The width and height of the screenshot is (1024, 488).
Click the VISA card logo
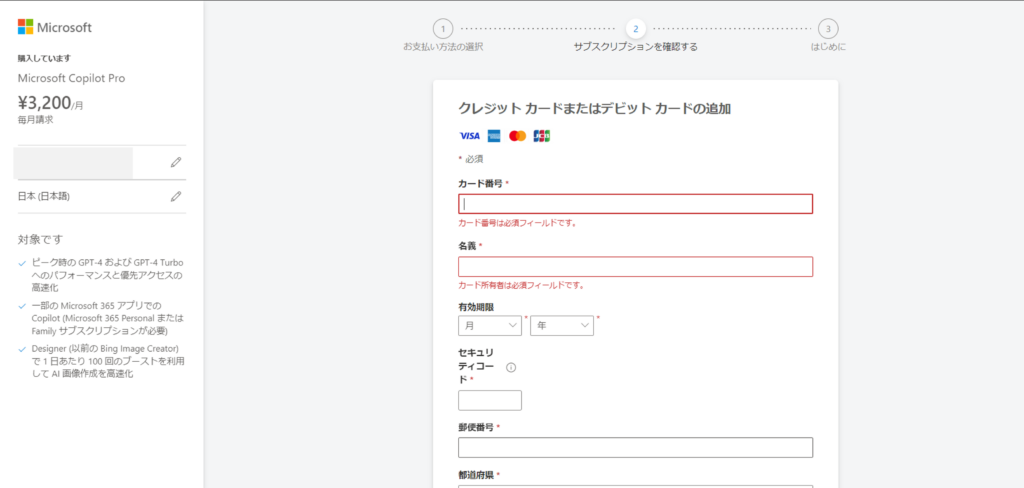click(470, 136)
